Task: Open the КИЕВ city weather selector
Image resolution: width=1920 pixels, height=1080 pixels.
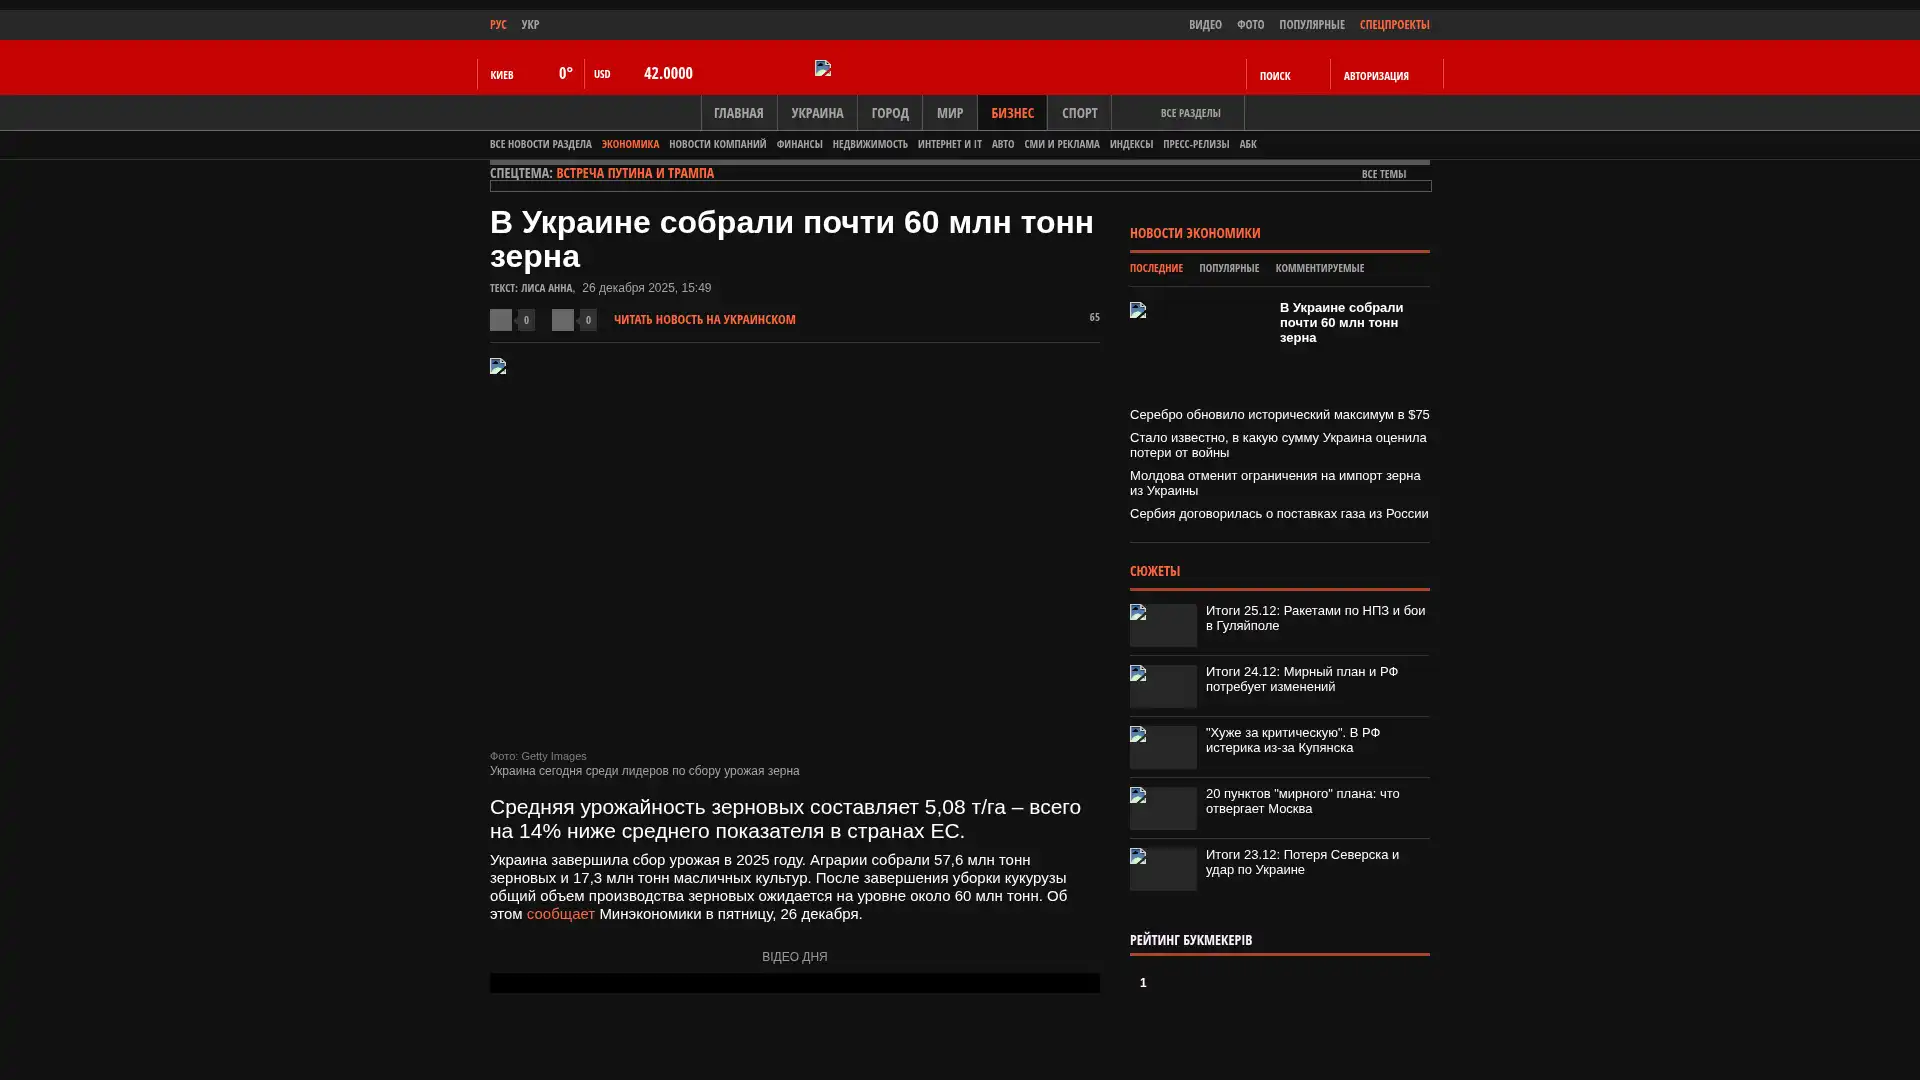Action: 502,75
